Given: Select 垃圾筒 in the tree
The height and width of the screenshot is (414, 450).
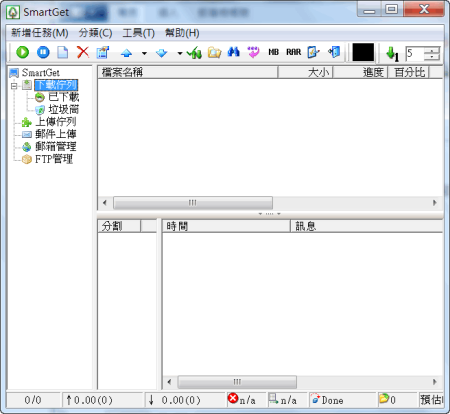Looking at the screenshot, I should [63, 109].
